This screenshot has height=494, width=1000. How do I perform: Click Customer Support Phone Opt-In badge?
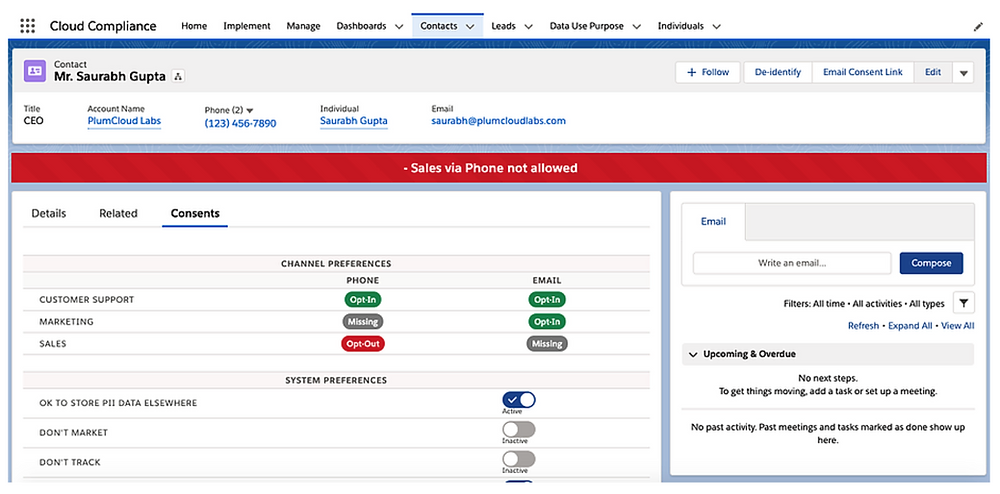(x=363, y=300)
